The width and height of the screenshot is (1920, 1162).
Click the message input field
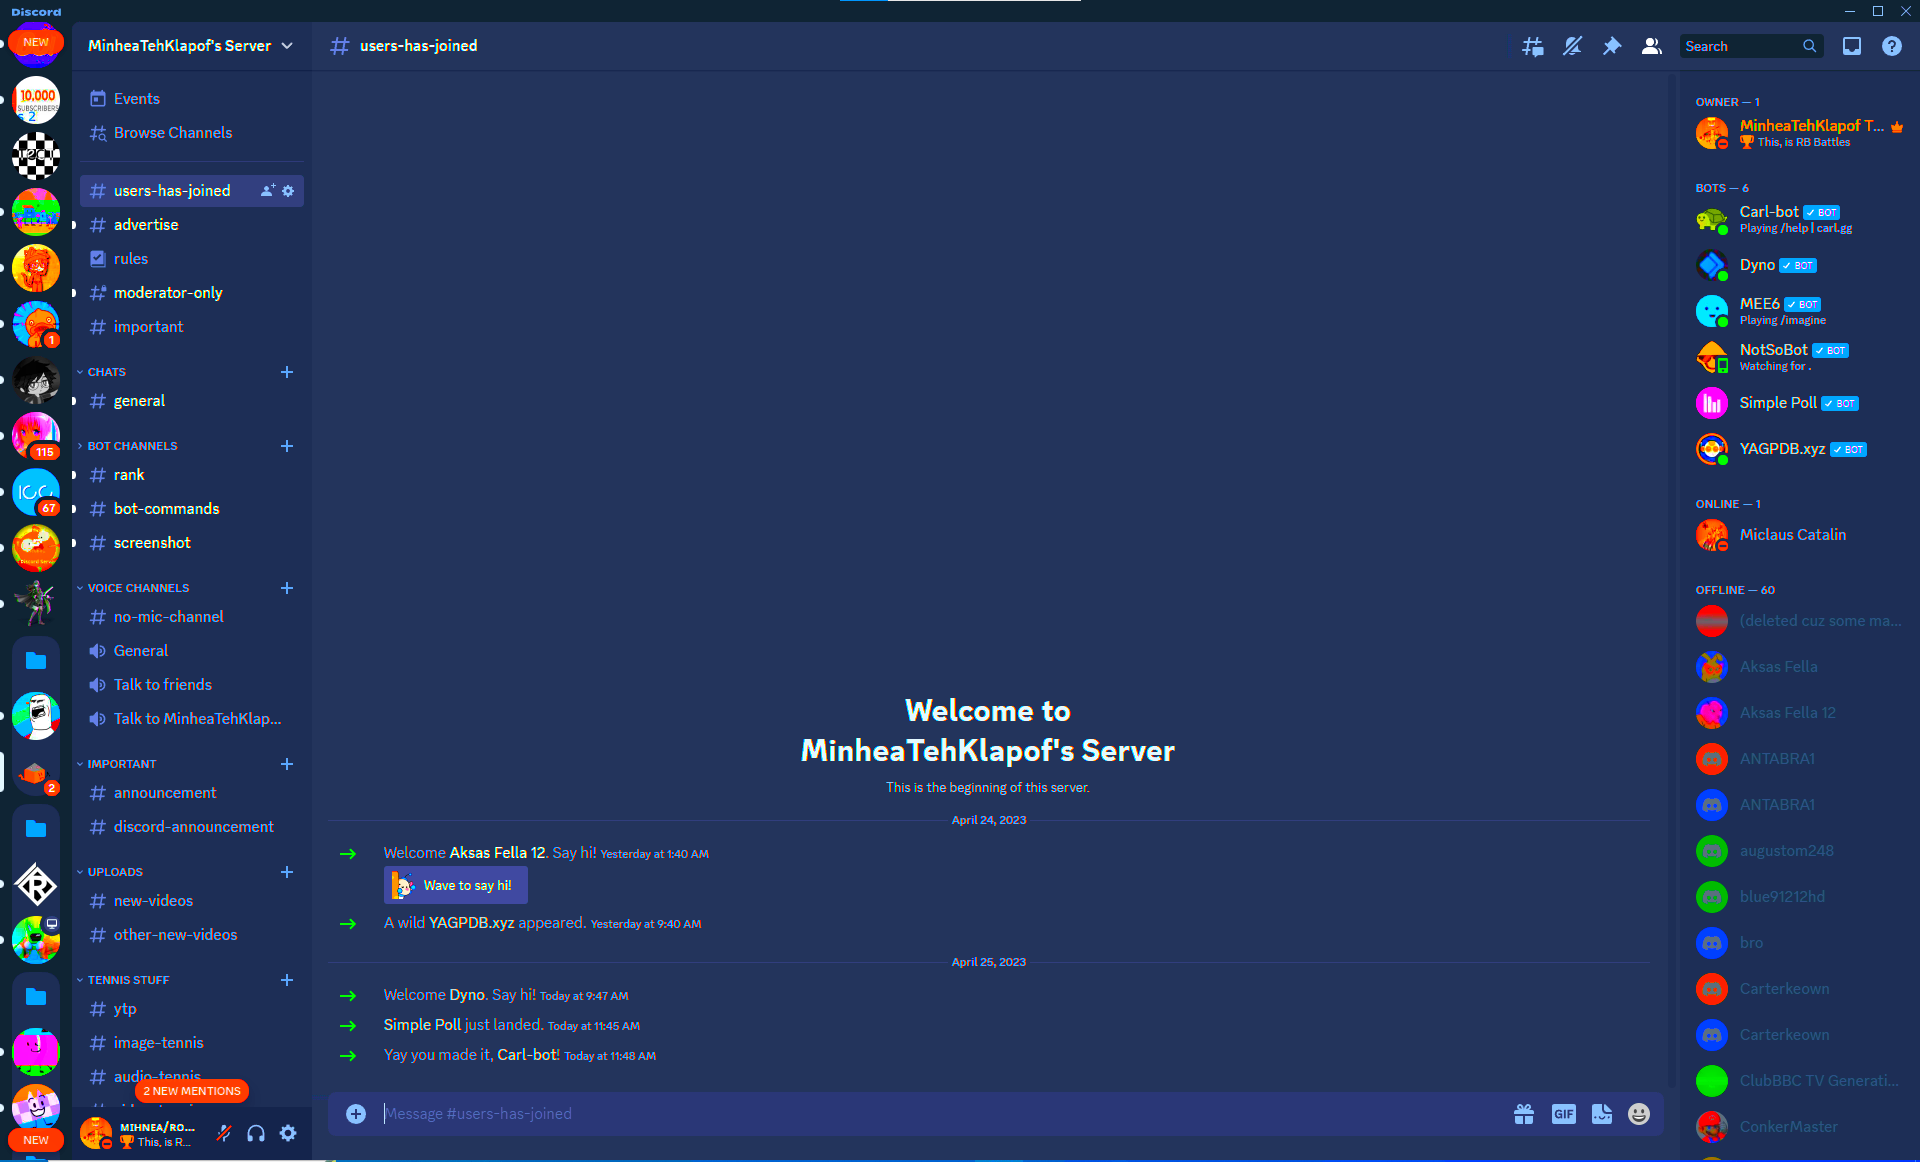coord(940,1114)
